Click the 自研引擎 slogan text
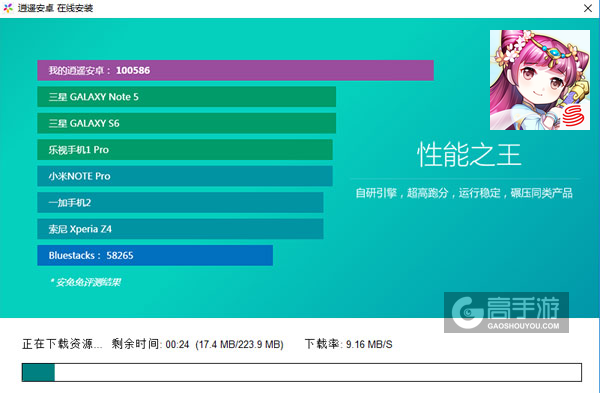This screenshot has height=393, width=600. 464,193
